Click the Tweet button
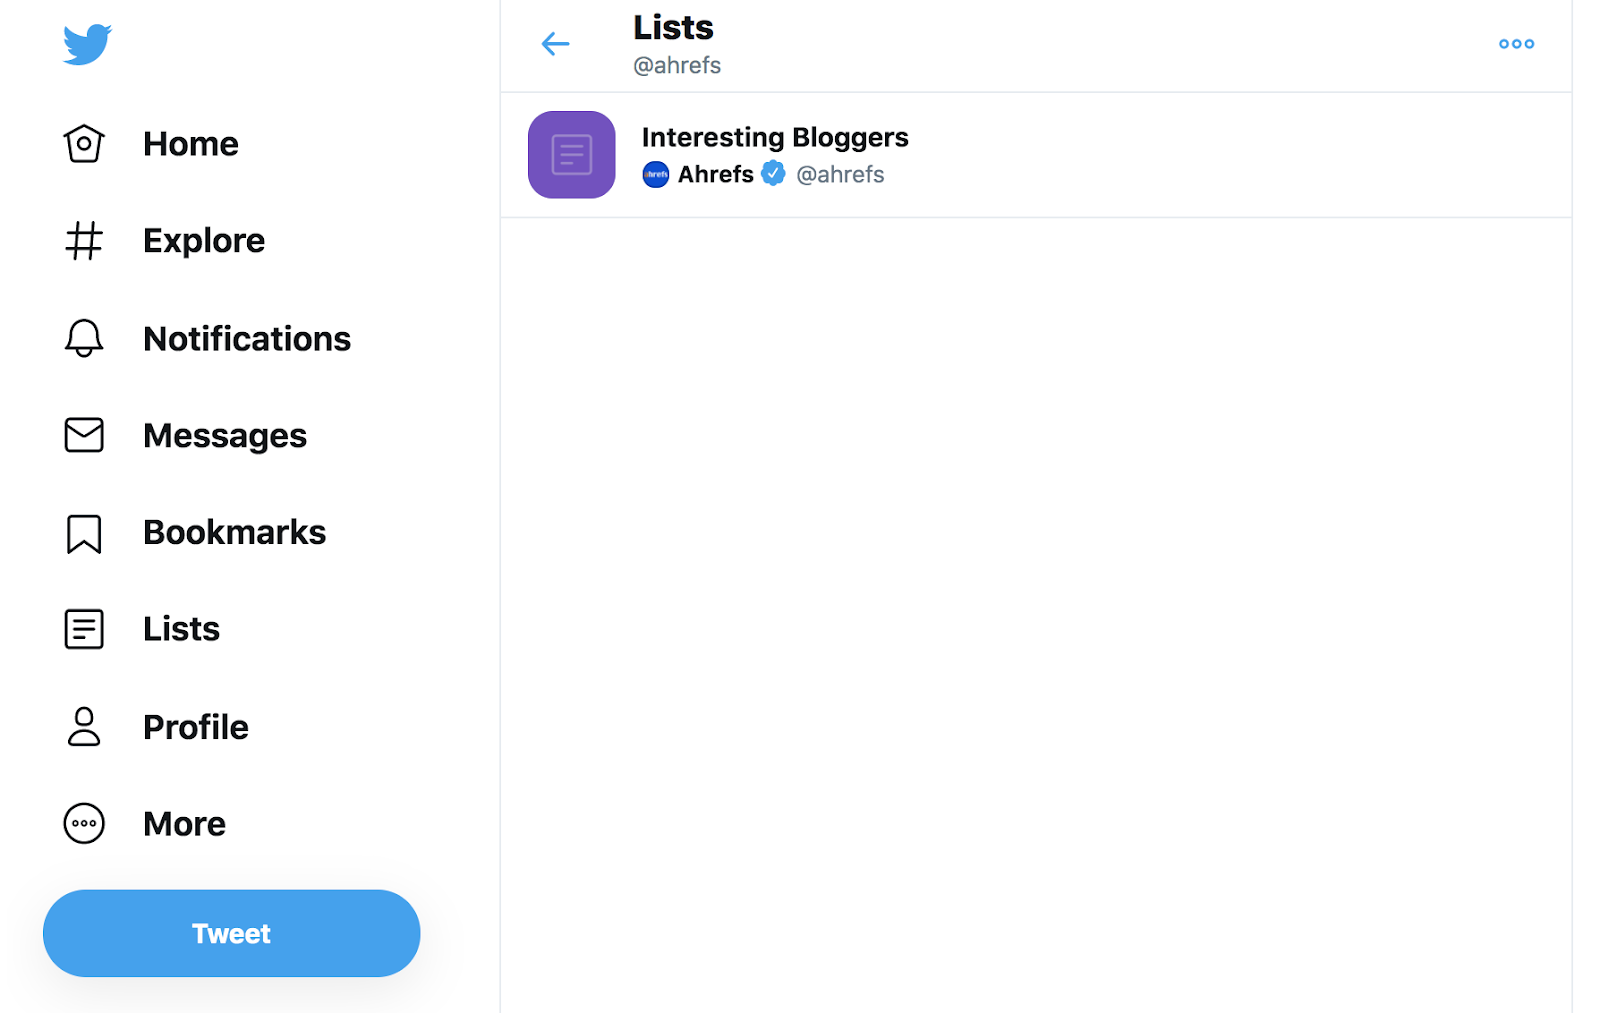The width and height of the screenshot is (1600, 1013). tap(231, 933)
